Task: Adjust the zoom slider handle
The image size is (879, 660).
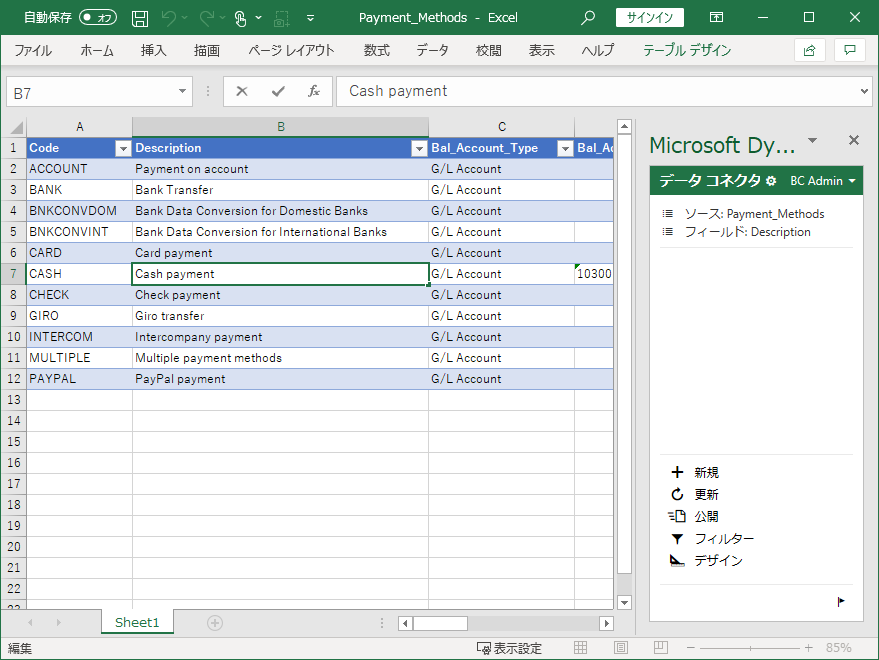Action: [750, 648]
